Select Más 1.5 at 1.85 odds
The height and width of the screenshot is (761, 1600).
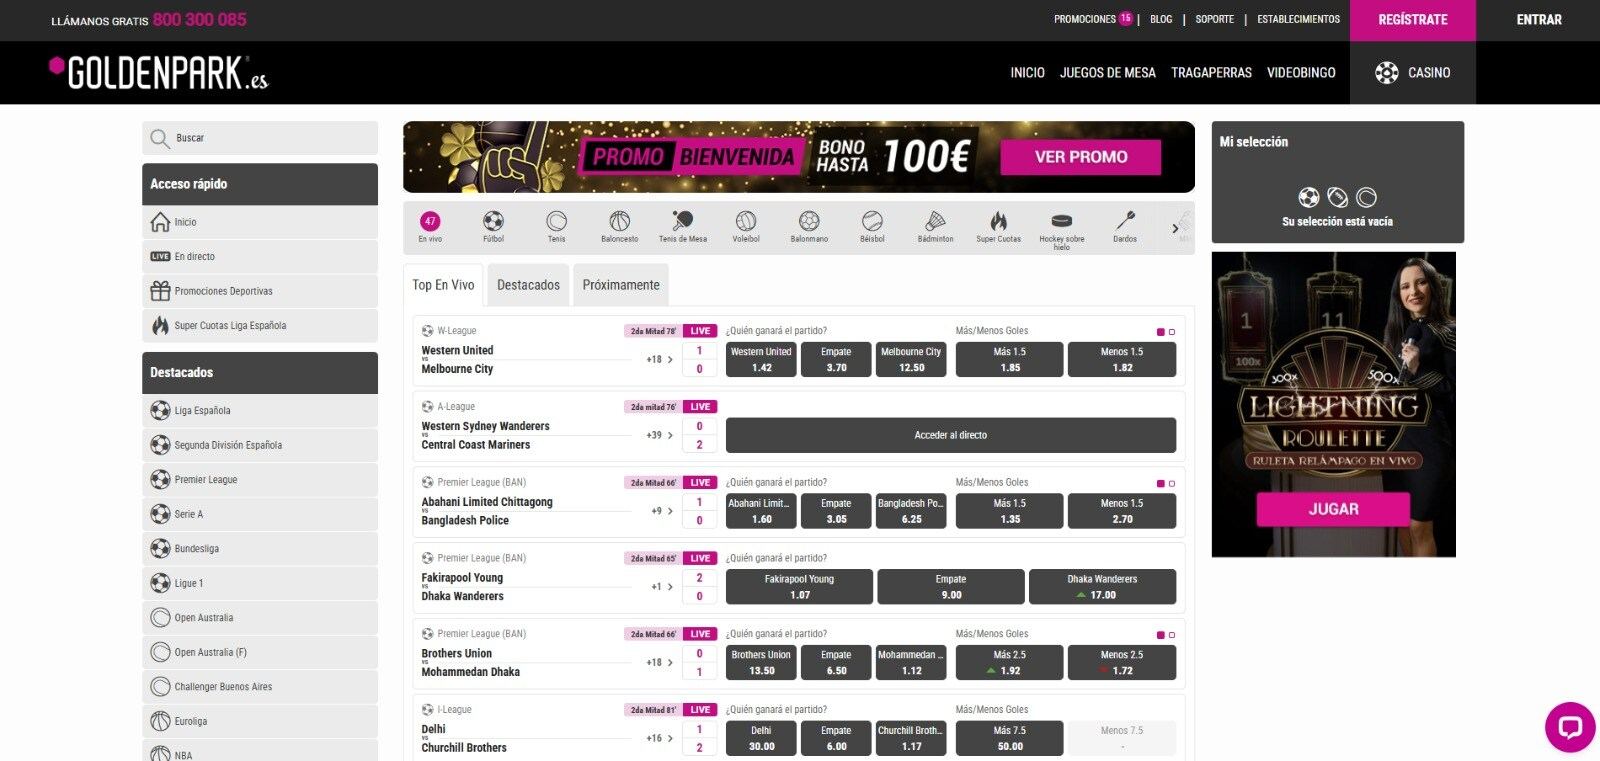click(1010, 360)
